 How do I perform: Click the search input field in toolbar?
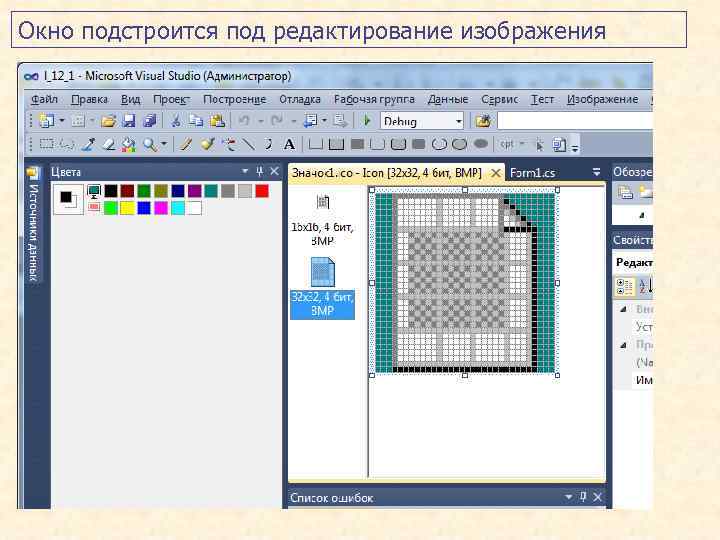coord(575,121)
